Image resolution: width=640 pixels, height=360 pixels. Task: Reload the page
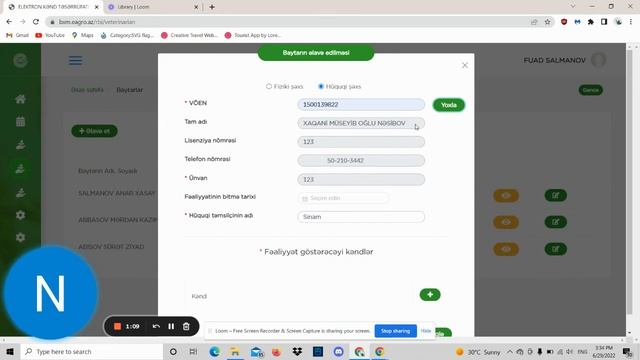(x=36, y=22)
